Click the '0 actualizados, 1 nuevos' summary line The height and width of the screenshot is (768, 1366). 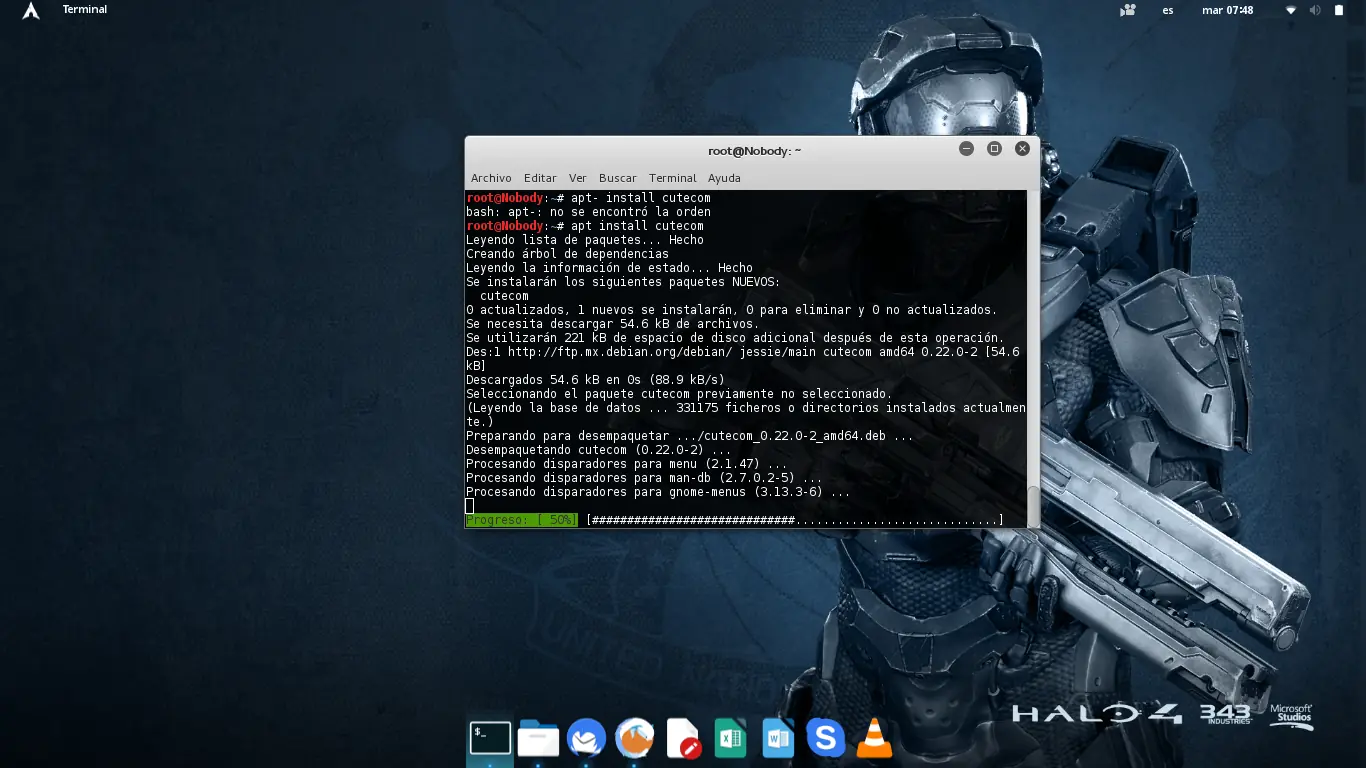pyautogui.click(x=731, y=310)
